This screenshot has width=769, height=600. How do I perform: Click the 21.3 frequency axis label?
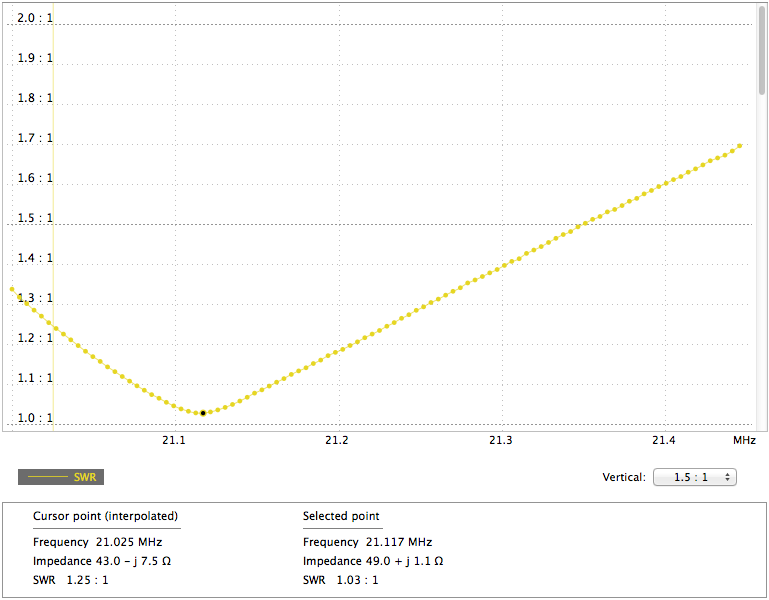pos(500,440)
